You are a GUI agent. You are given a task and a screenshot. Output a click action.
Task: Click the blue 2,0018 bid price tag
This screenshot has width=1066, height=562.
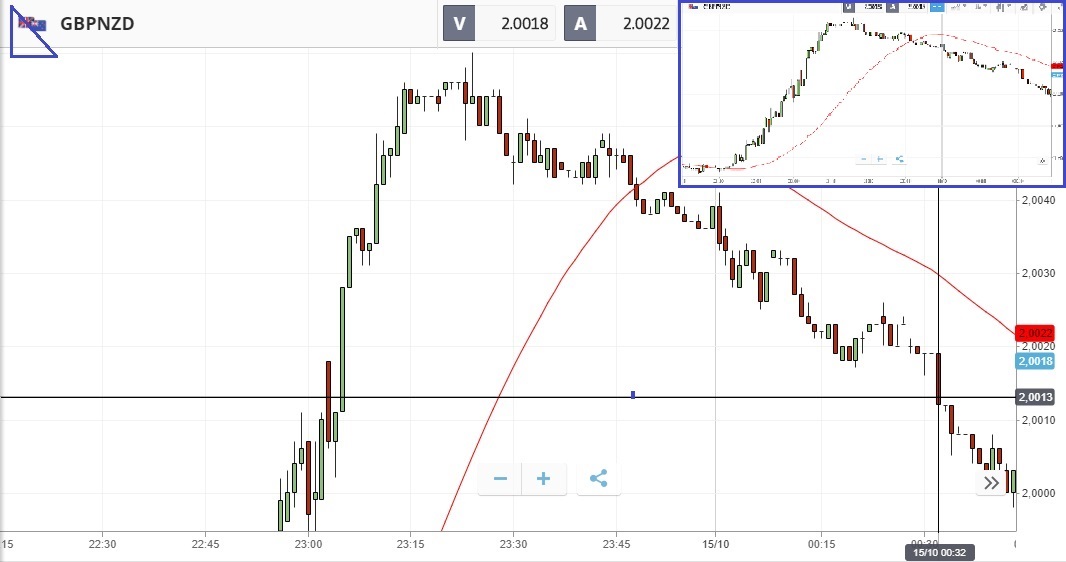(1035, 362)
